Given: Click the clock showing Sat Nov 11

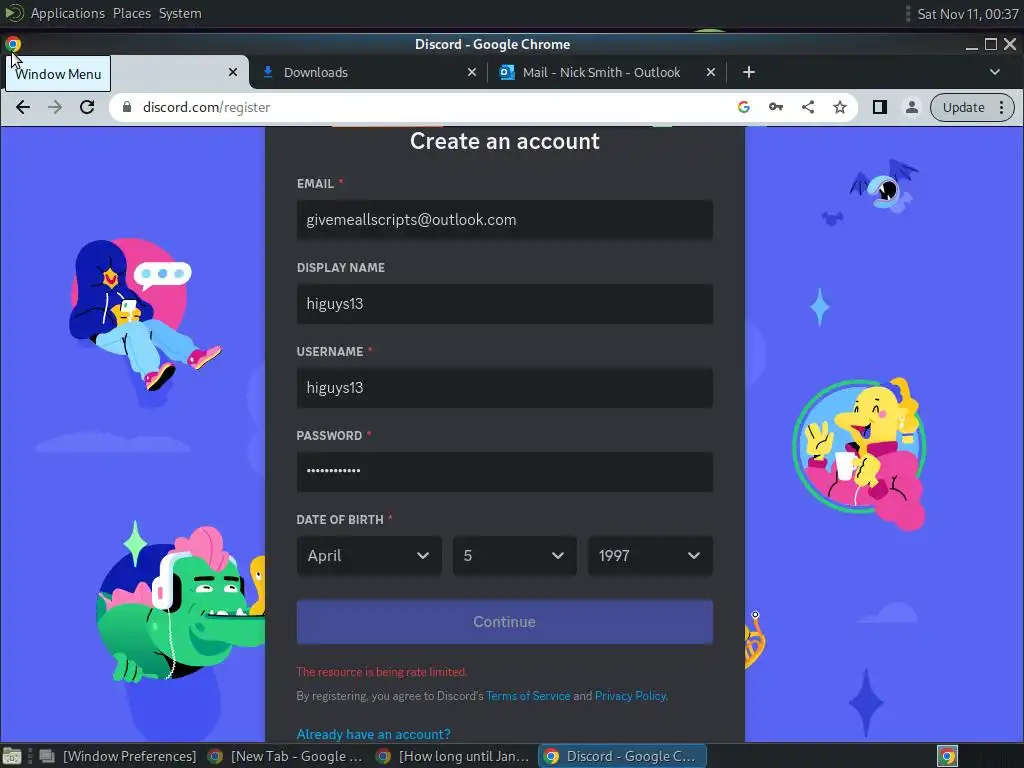Looking at the screenshot, I should click(968, 14).
